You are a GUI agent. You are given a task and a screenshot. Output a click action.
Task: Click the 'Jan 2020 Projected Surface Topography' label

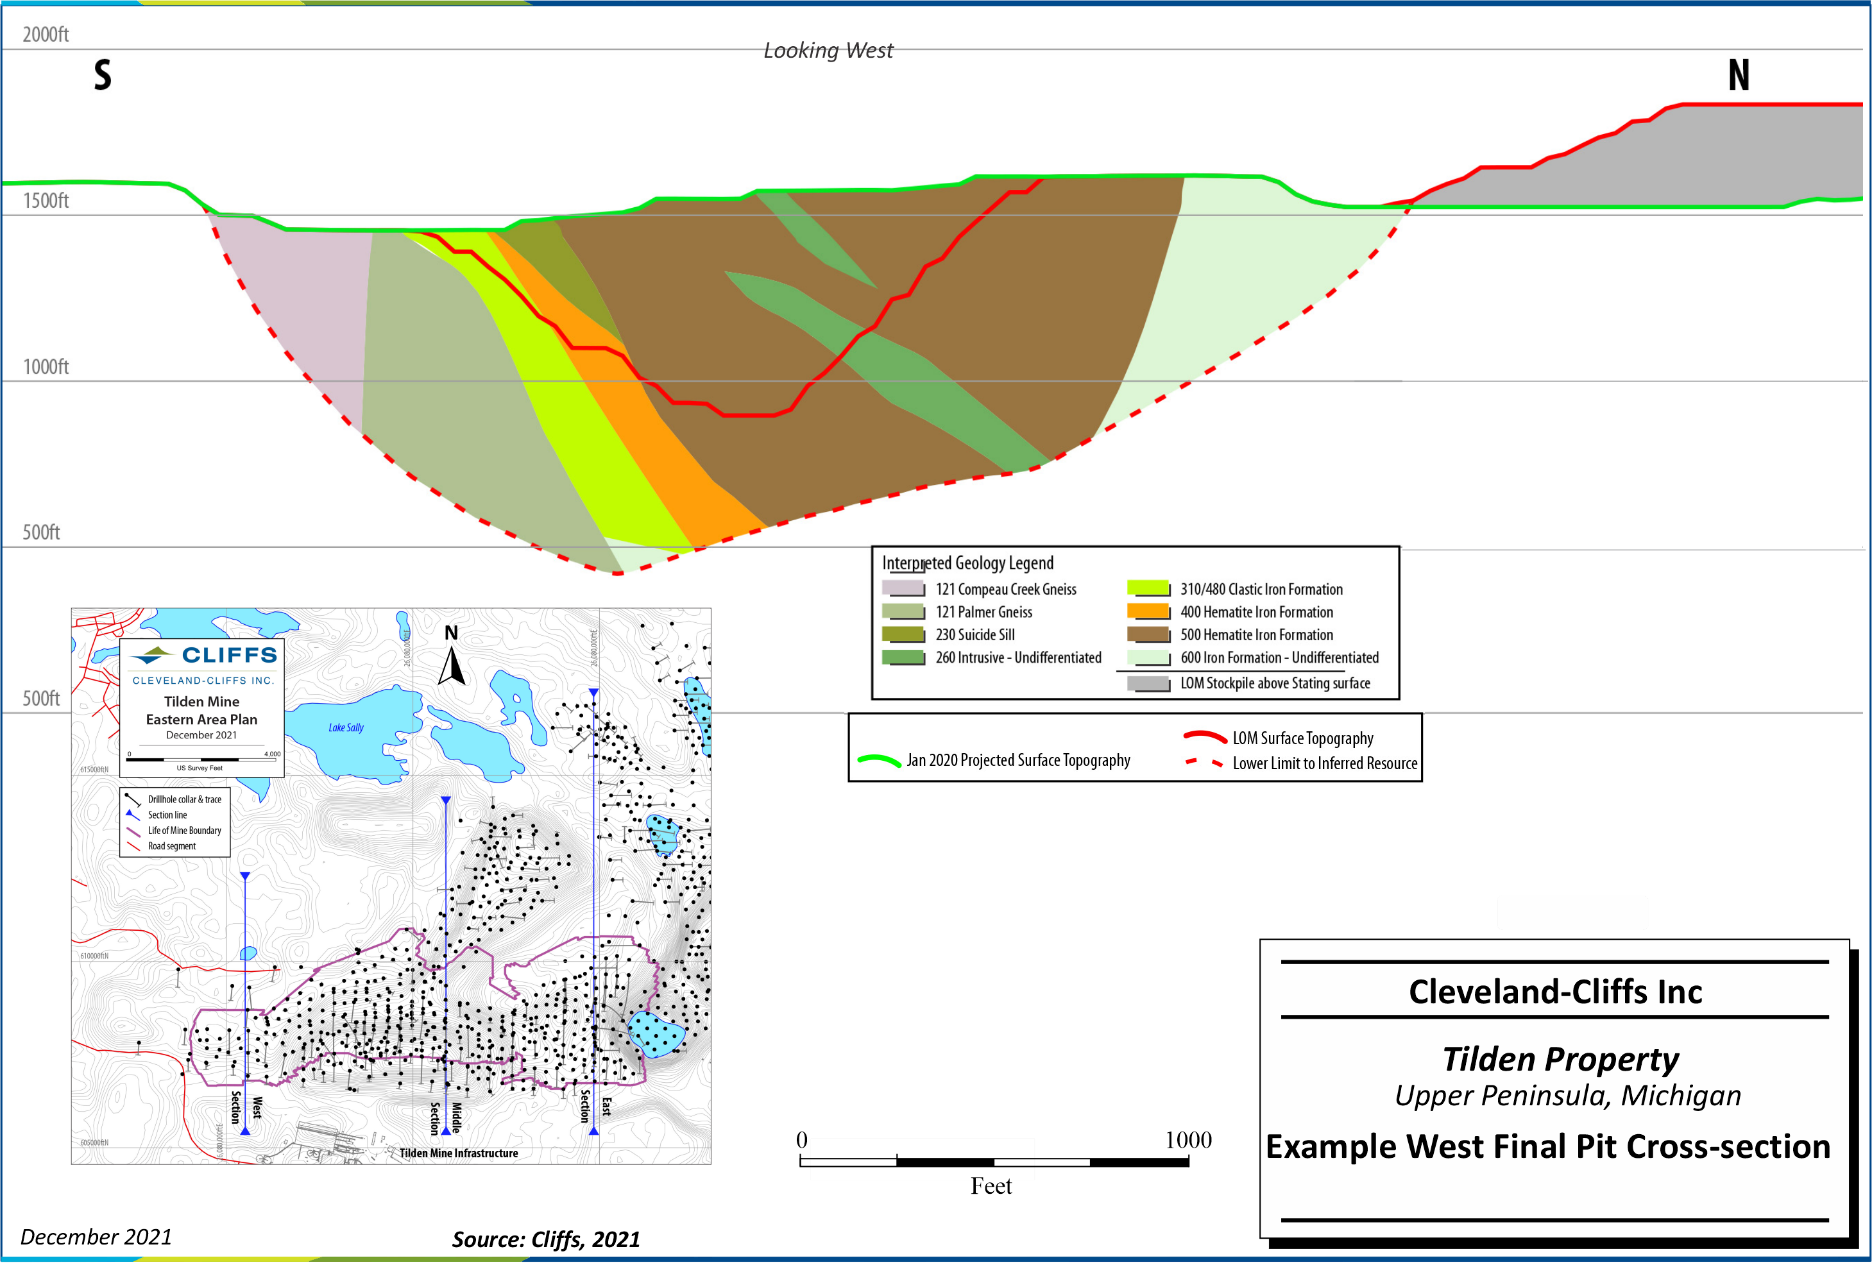pyautogui.click(x=1019, y=761)
